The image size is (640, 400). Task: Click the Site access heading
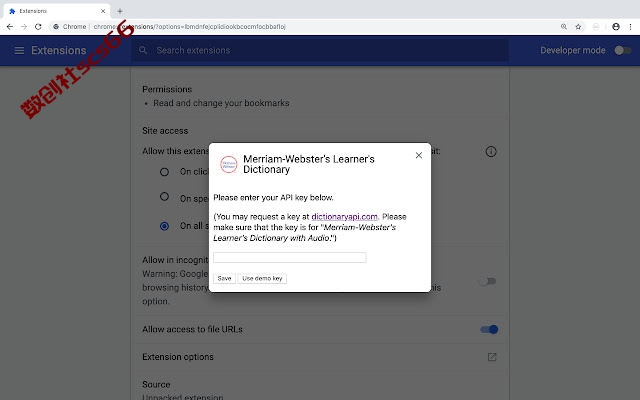tap(165, 131)
